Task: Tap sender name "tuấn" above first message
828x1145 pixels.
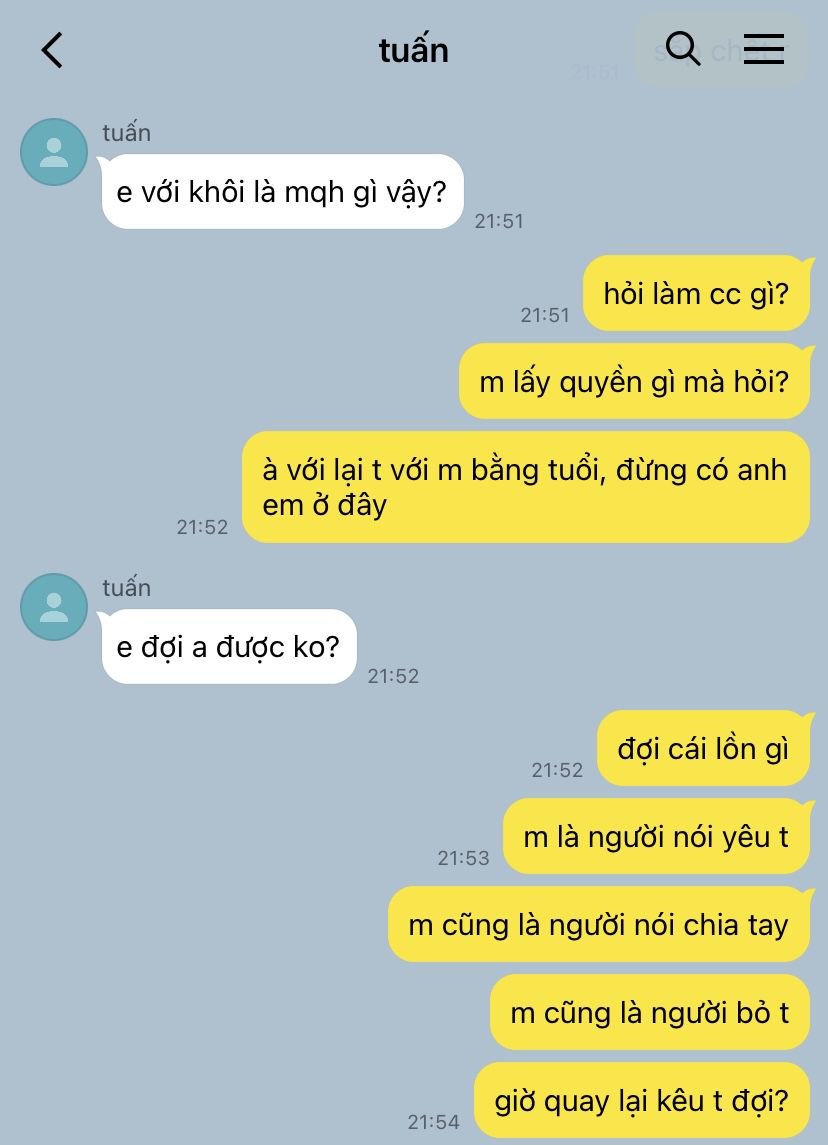Action: tap(126, 133)
